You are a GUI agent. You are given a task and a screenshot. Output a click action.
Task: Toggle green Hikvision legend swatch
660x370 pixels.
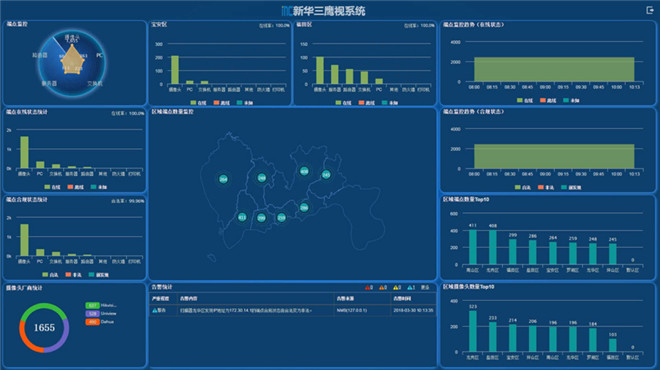coord(92,305)
